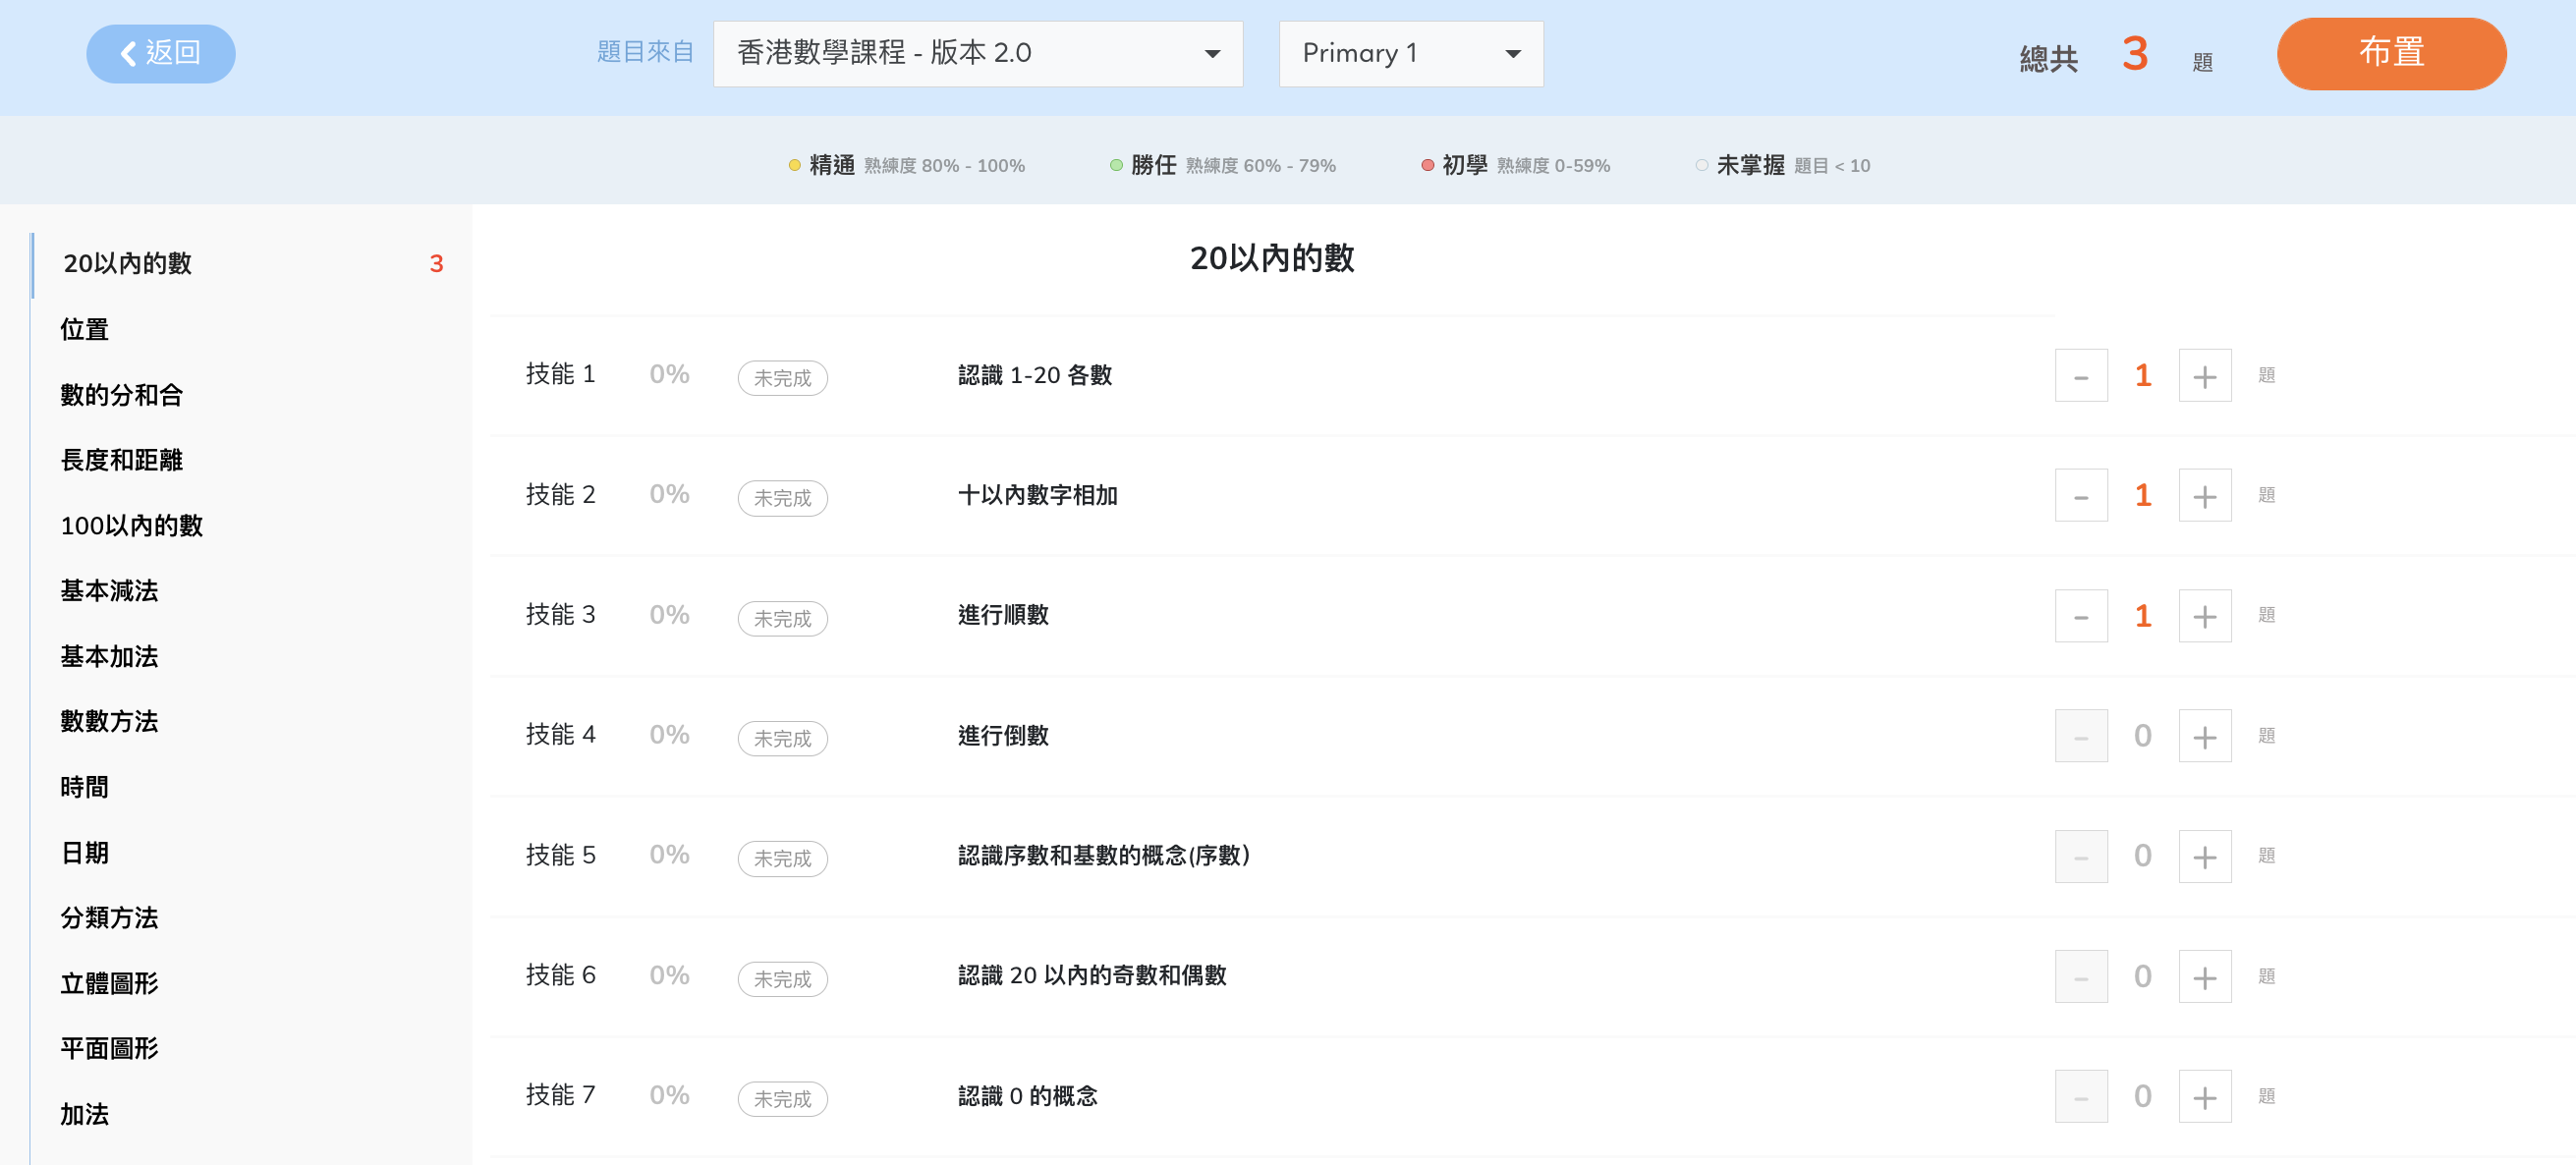Click skill title 認識 1-20 各數
Image resolution: width=2576 pixels, height=1165 pixels.
[1034, 375]
